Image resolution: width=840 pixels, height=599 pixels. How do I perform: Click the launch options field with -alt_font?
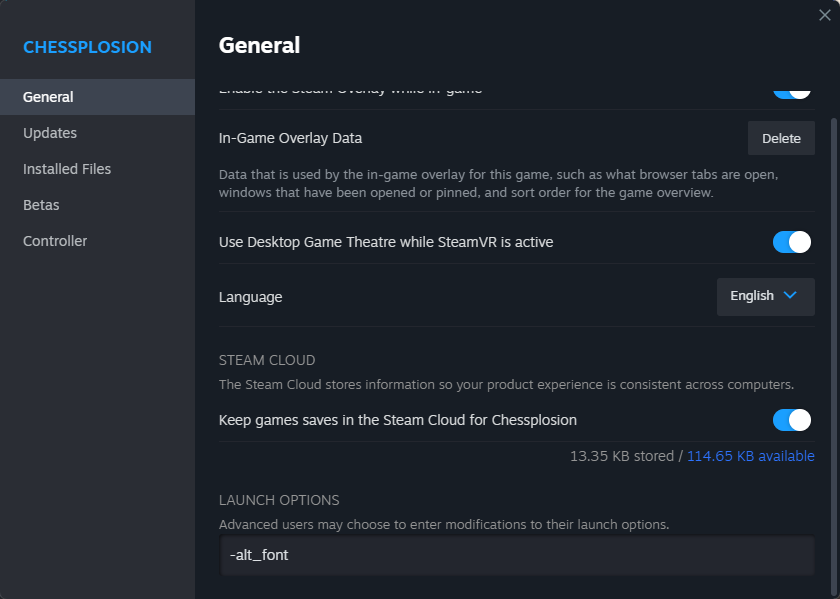(x=516, y=555)
